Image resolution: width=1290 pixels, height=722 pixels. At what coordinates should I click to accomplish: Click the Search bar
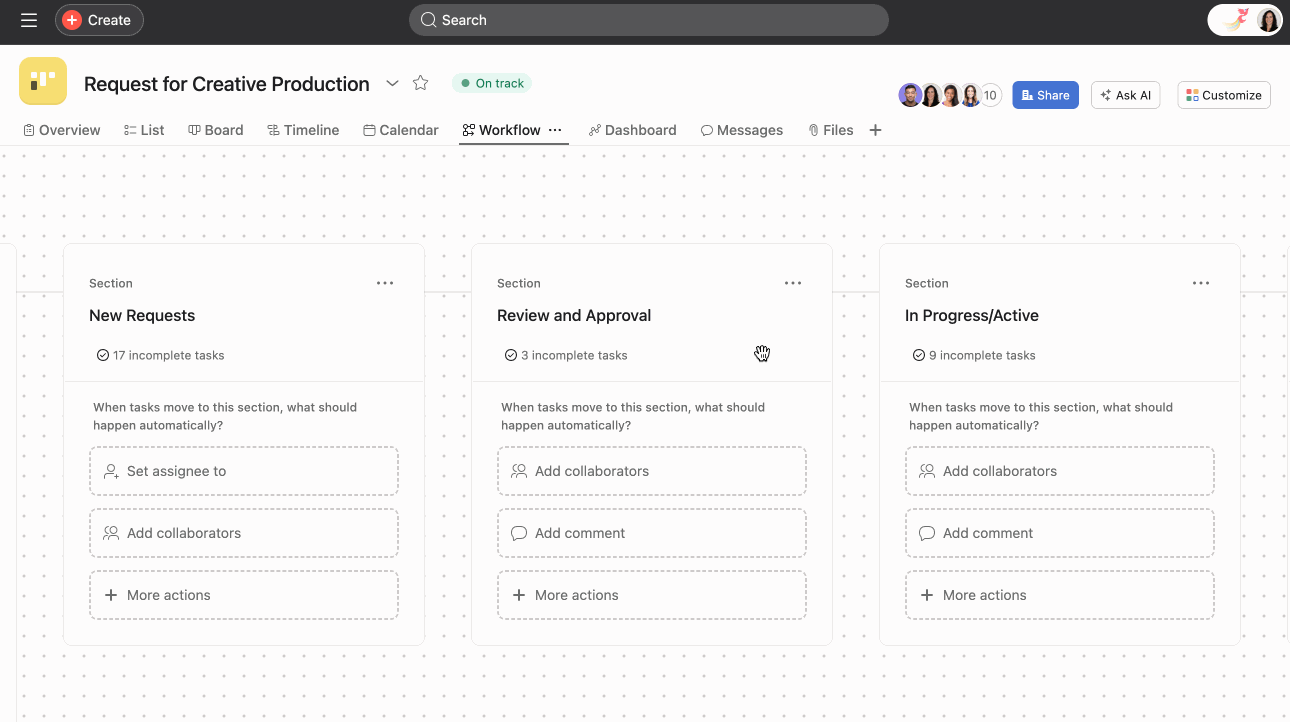tap(648, 19)
